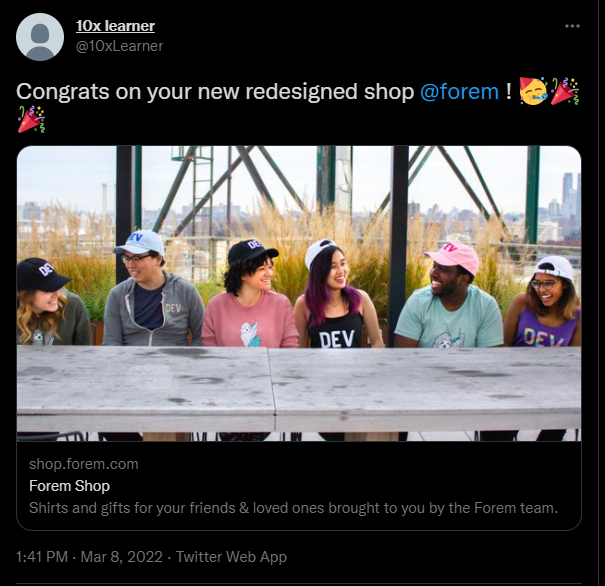
Task: Click the partying face emoji in the tweet
Action: tap(533, 92)
